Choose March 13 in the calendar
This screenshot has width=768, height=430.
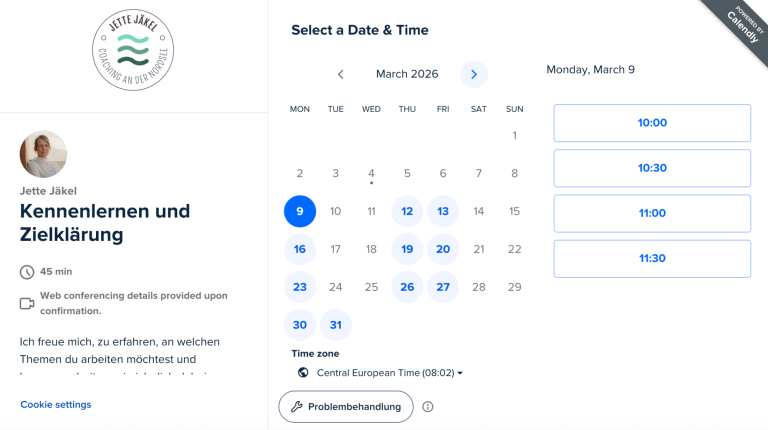(x=443, y=211)
